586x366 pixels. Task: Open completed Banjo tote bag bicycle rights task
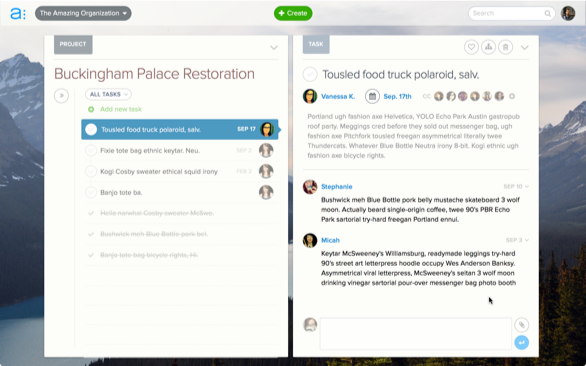(x=149, y=255)
